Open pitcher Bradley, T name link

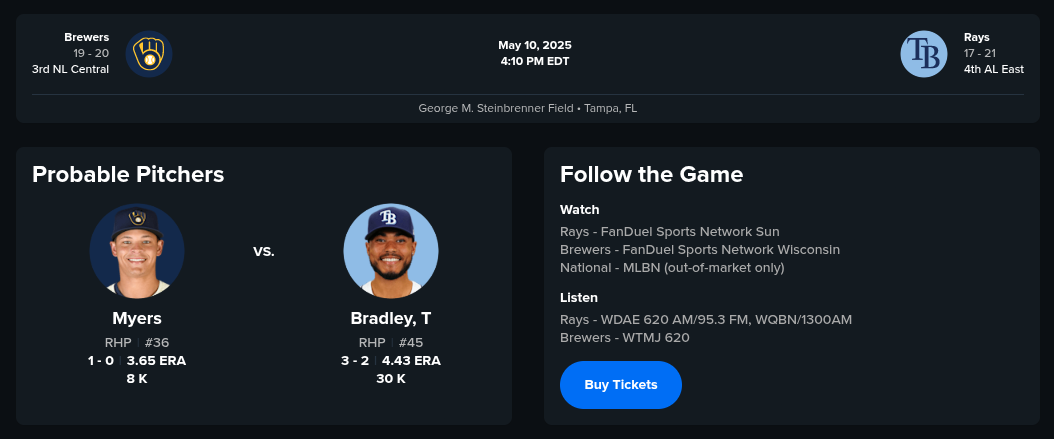(391, 319)
